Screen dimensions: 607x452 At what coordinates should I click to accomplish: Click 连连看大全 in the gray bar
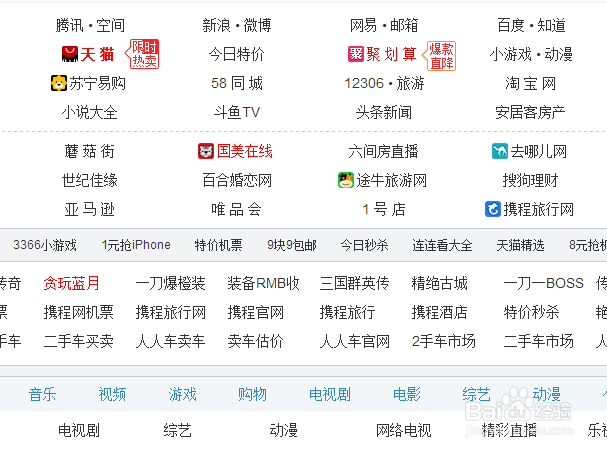pyautogui.click(x=442, y=245)
